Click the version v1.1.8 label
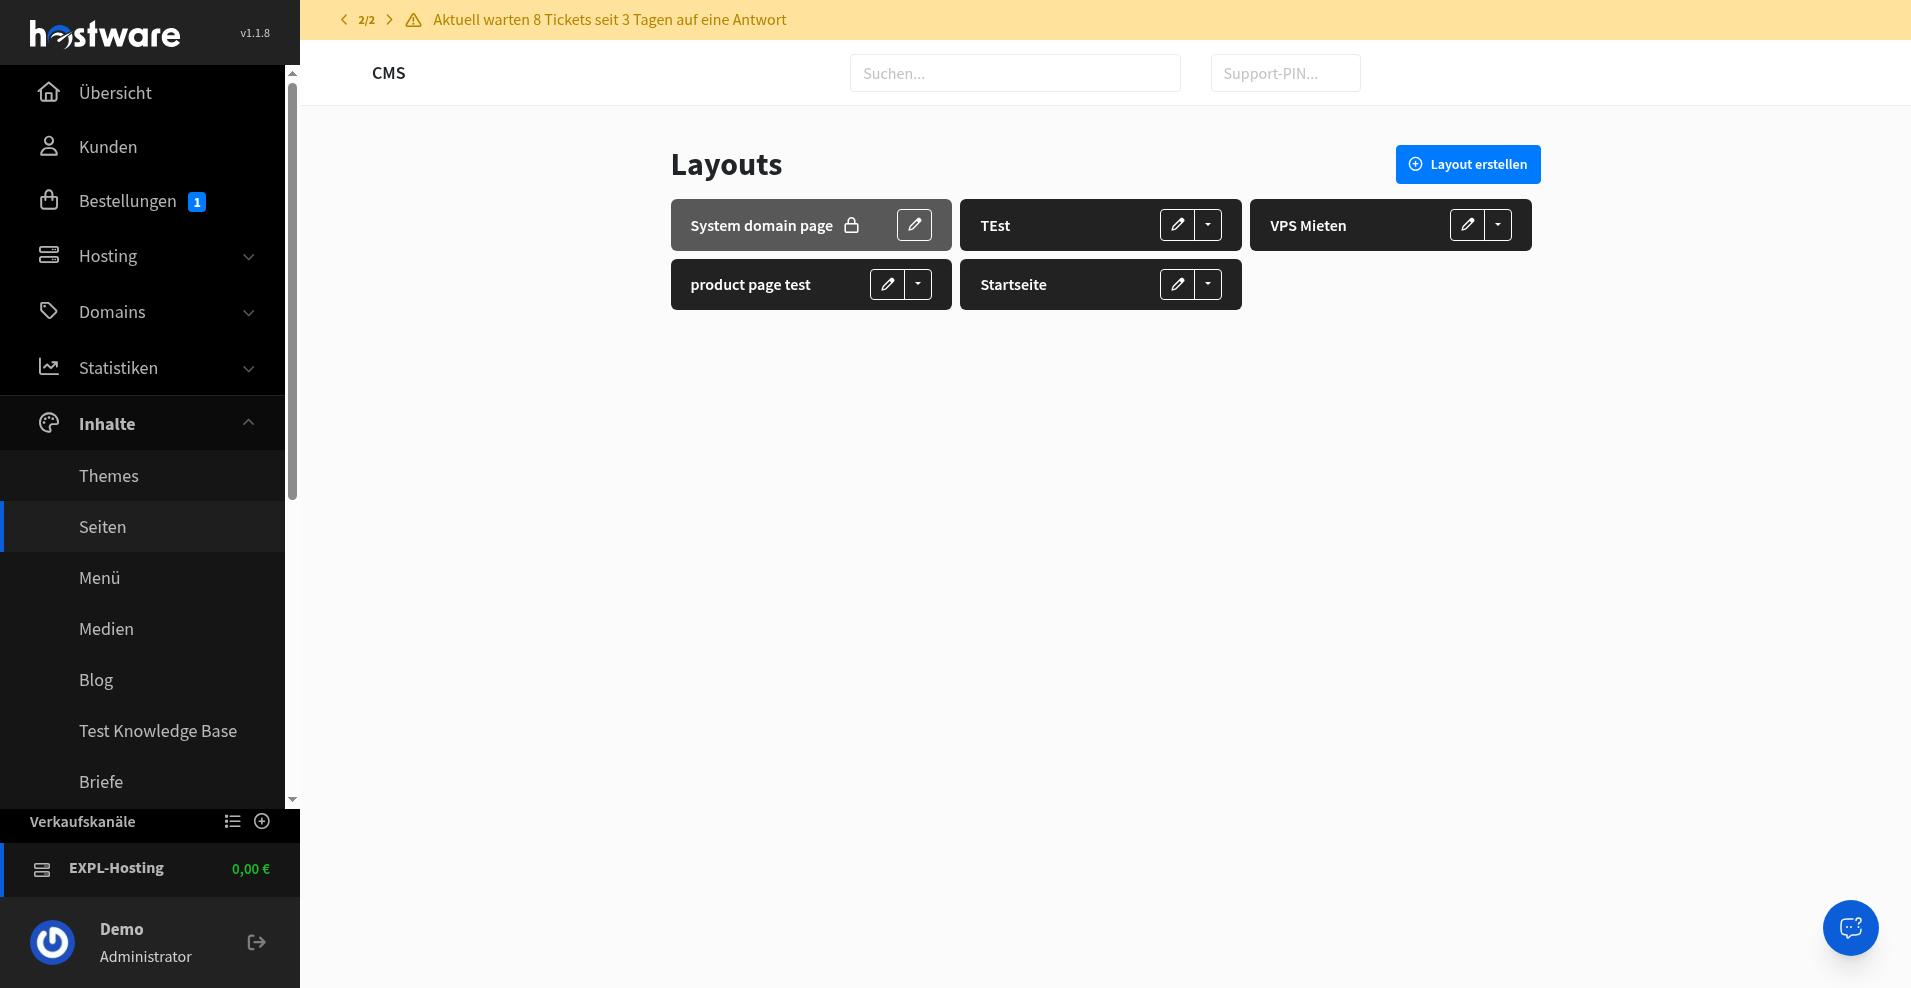Image resolution: width=1911 pixels, height=988 pixels. 255,33
